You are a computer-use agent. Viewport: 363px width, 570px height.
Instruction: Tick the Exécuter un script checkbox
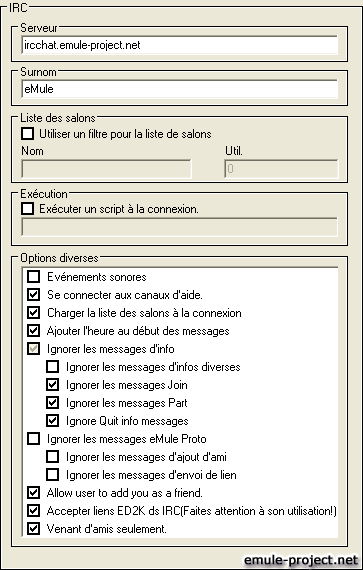[28, 209]
